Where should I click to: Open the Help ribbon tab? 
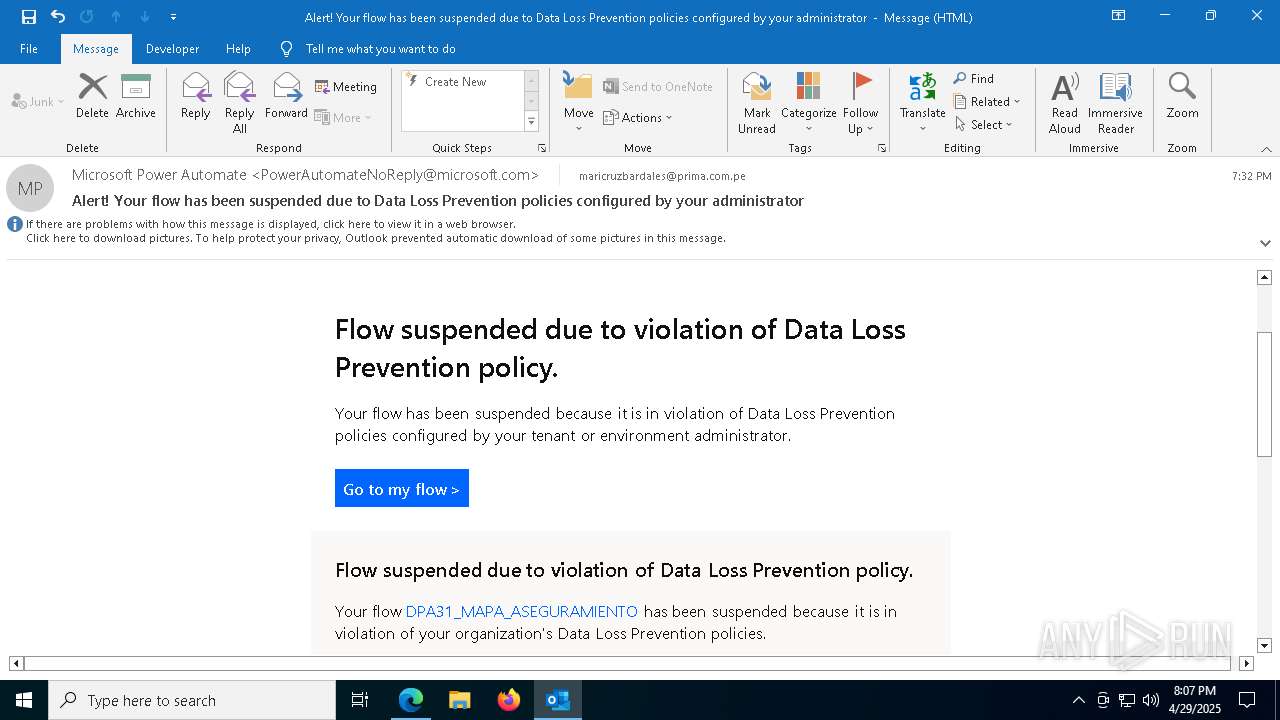pos(238,49)
